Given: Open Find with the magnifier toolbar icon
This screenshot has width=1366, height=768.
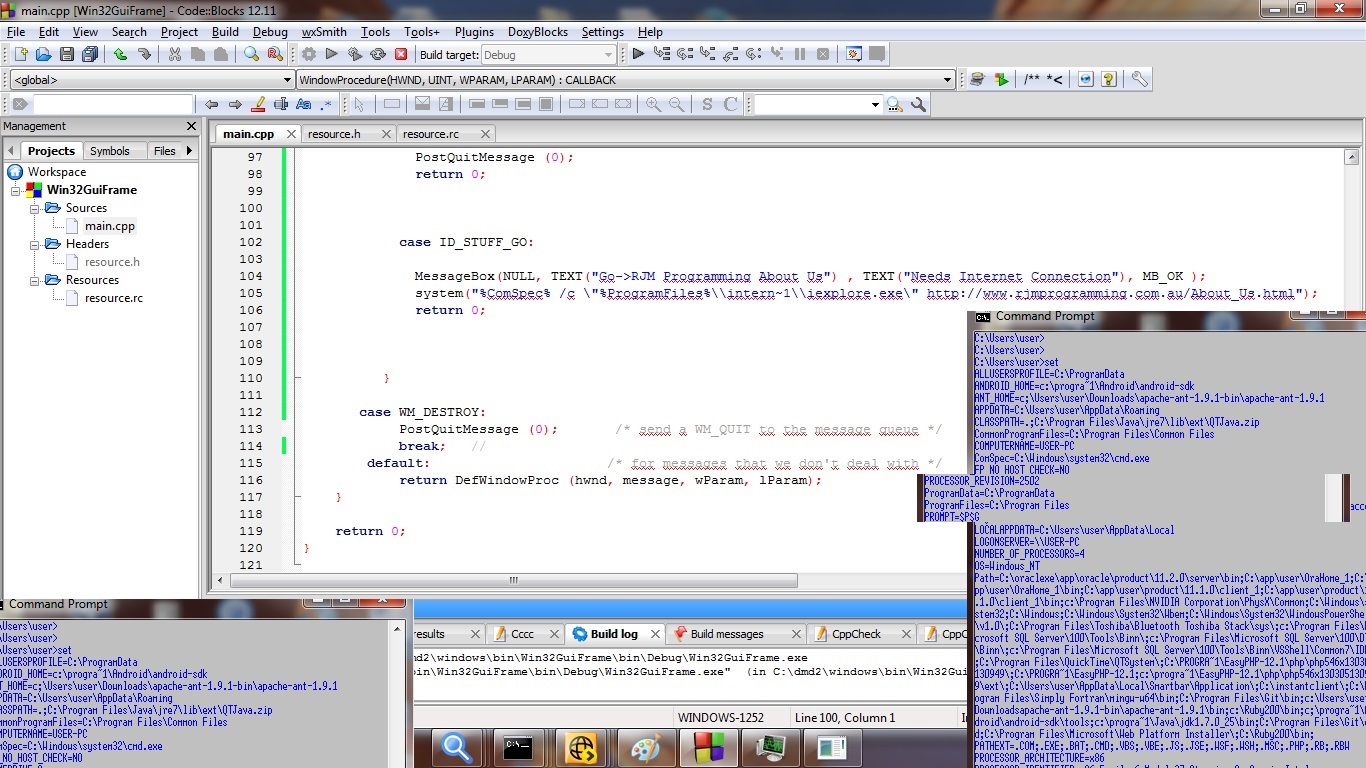Looking at the screenshot, I should 252,54.
